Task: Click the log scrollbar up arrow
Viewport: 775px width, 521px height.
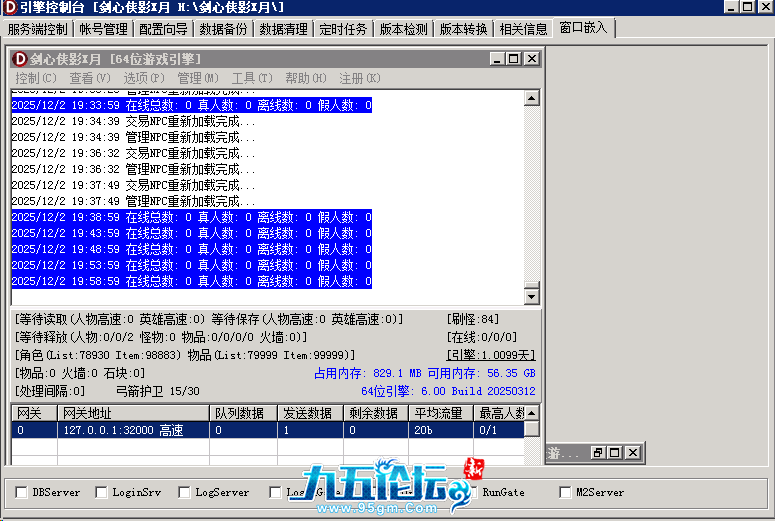Action: [531, 98]
